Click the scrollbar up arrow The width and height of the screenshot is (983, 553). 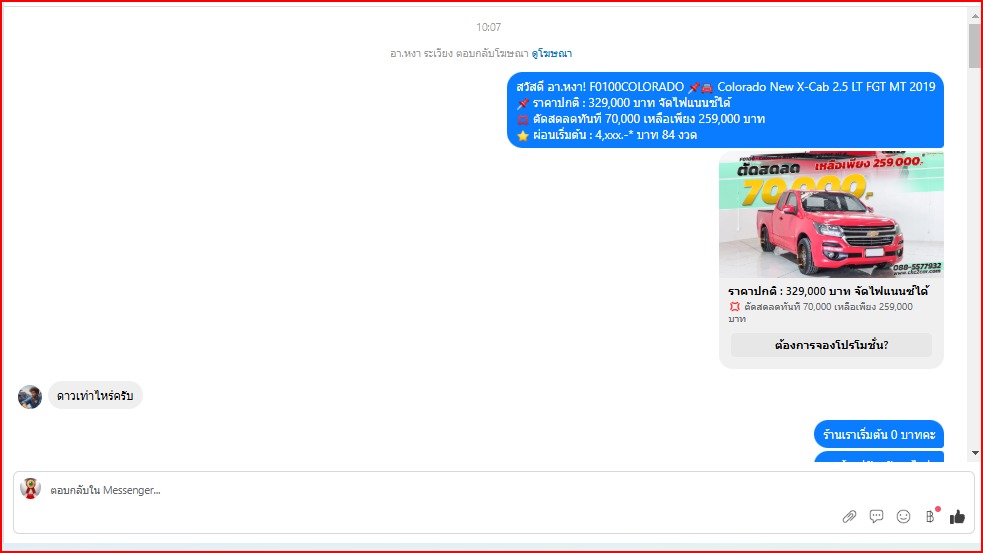(x=975, y=14)
